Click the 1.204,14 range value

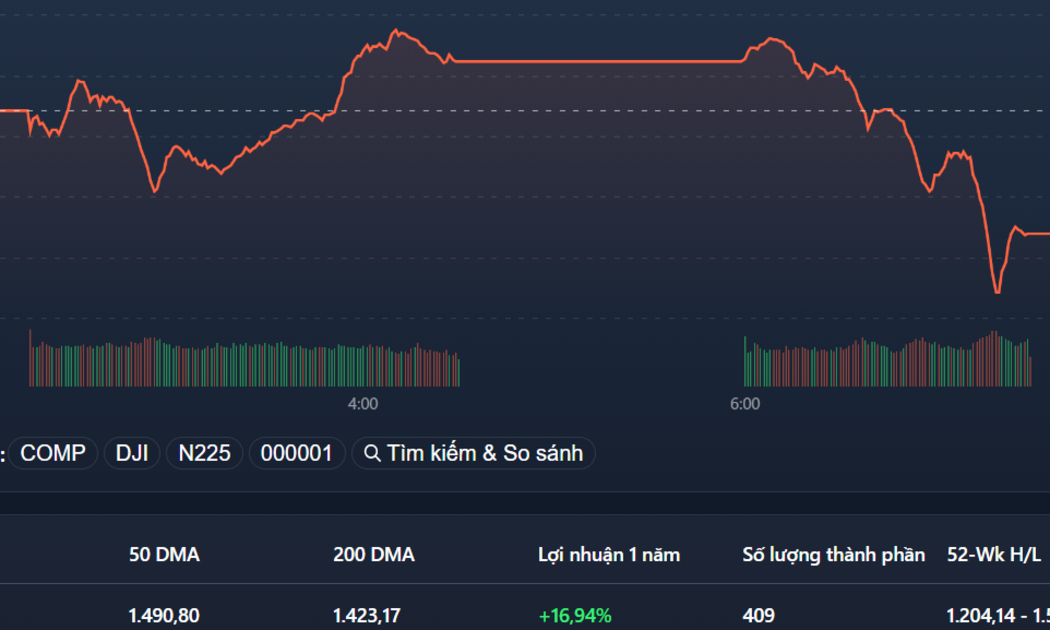tap(981, 615)
